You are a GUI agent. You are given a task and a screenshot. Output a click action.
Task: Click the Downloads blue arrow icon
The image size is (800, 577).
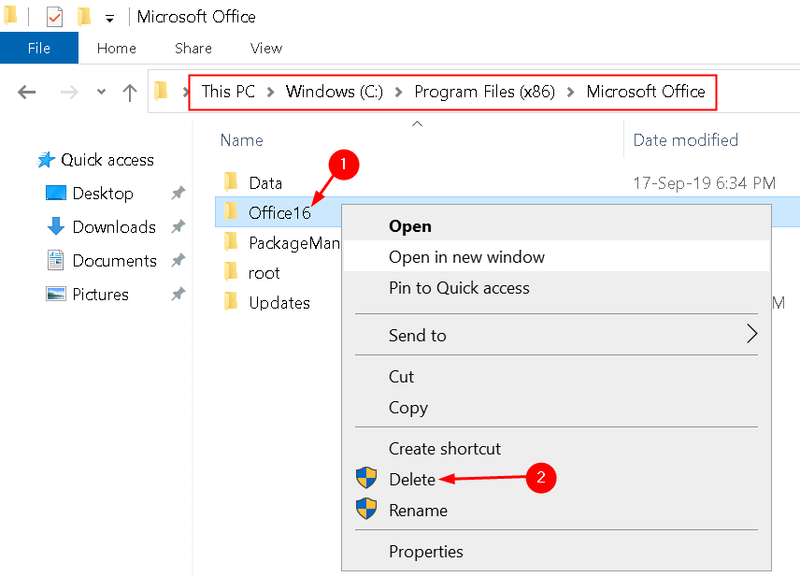(x=56, y=226)
